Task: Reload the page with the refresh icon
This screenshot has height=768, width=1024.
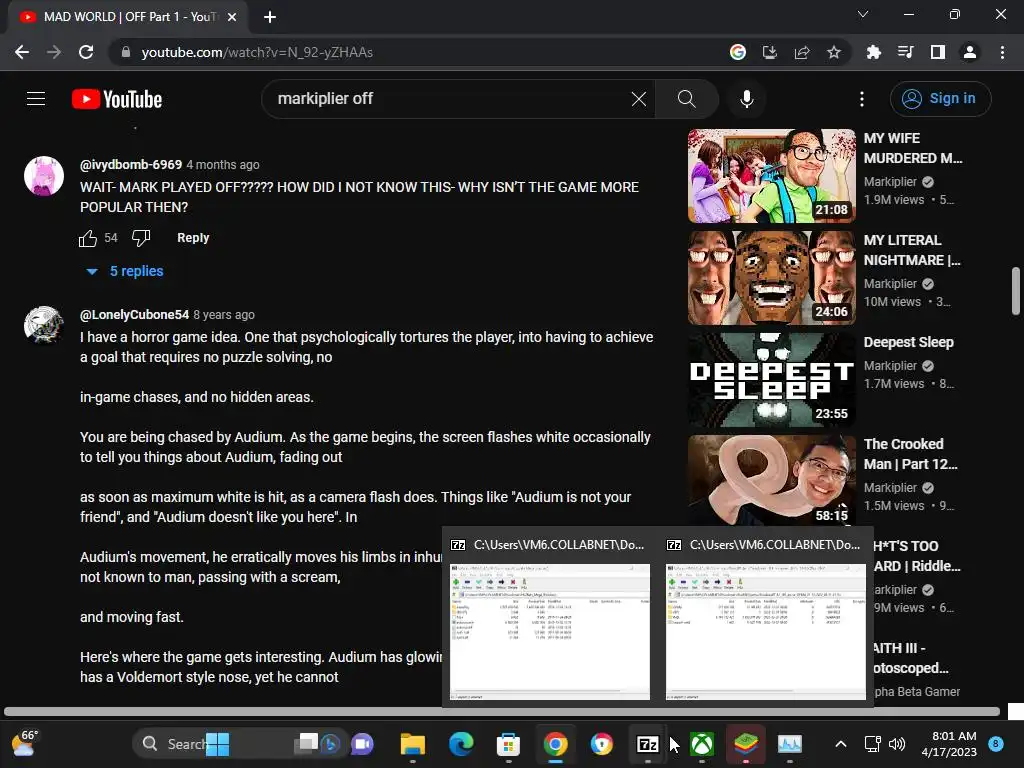Action: 86,52
